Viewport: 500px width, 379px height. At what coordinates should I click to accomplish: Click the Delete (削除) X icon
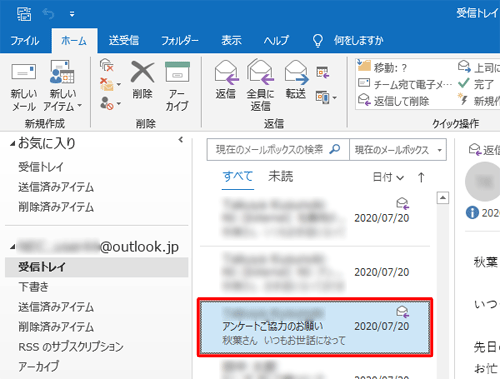click(142, 72)
